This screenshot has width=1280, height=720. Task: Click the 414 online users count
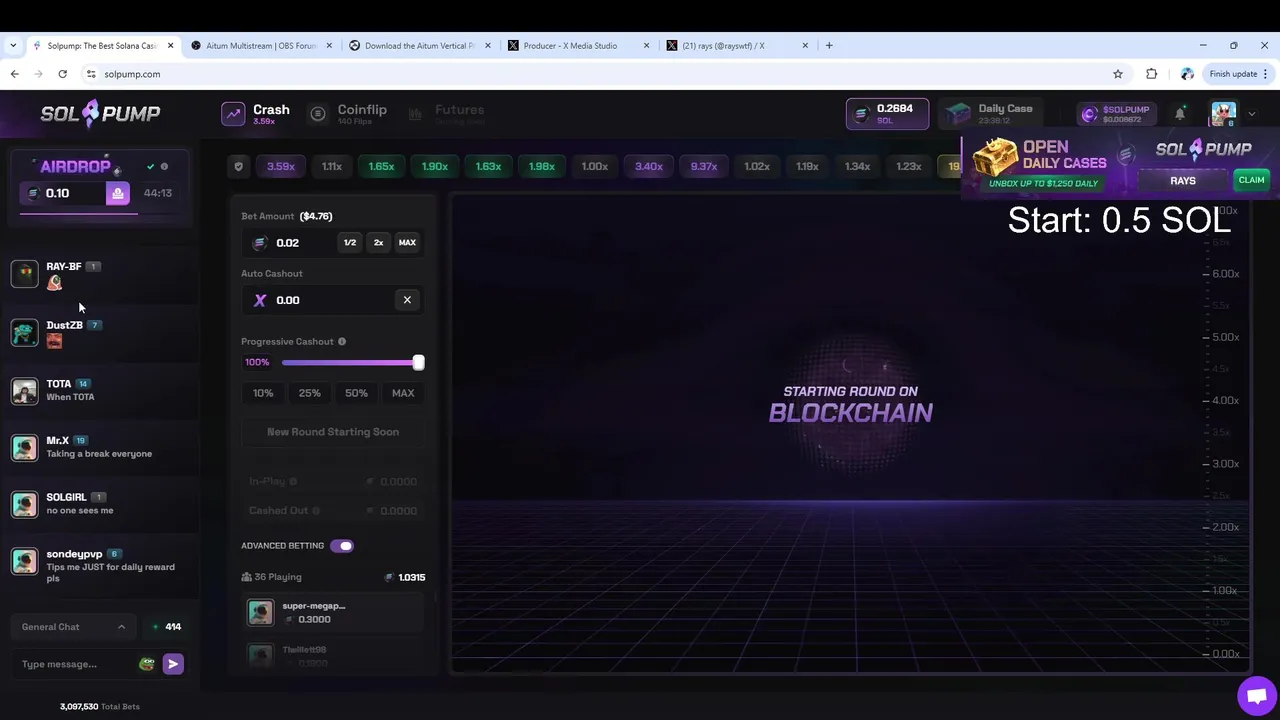[167, 627]
